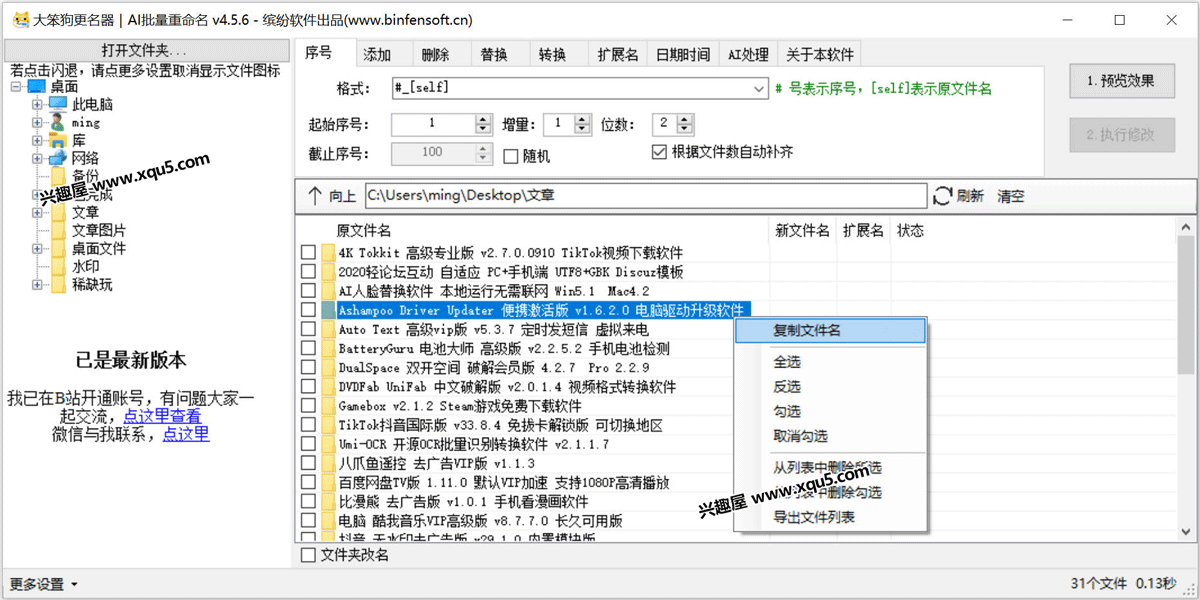Increase the 位数 stepper value
The image size is (1200, 600).
(686, 119)
